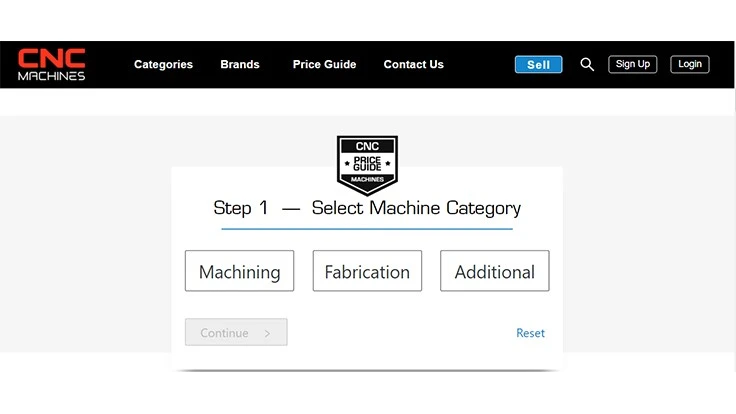The height and width of the screenshot is (414, 736).
Task: Select the Additional category
Action: 495,271
